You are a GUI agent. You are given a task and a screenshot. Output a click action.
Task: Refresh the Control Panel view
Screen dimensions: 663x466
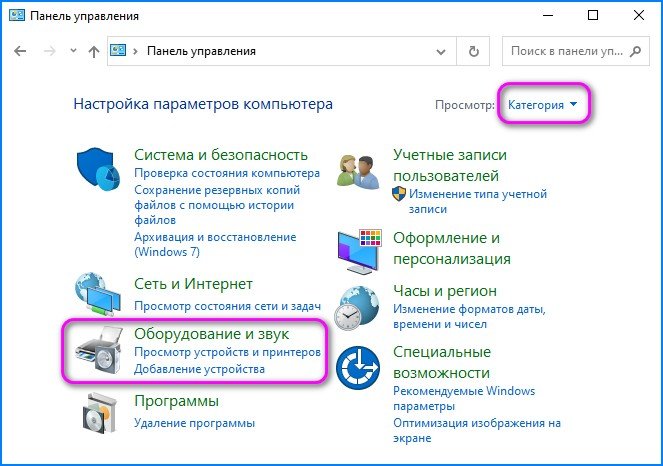474,51
